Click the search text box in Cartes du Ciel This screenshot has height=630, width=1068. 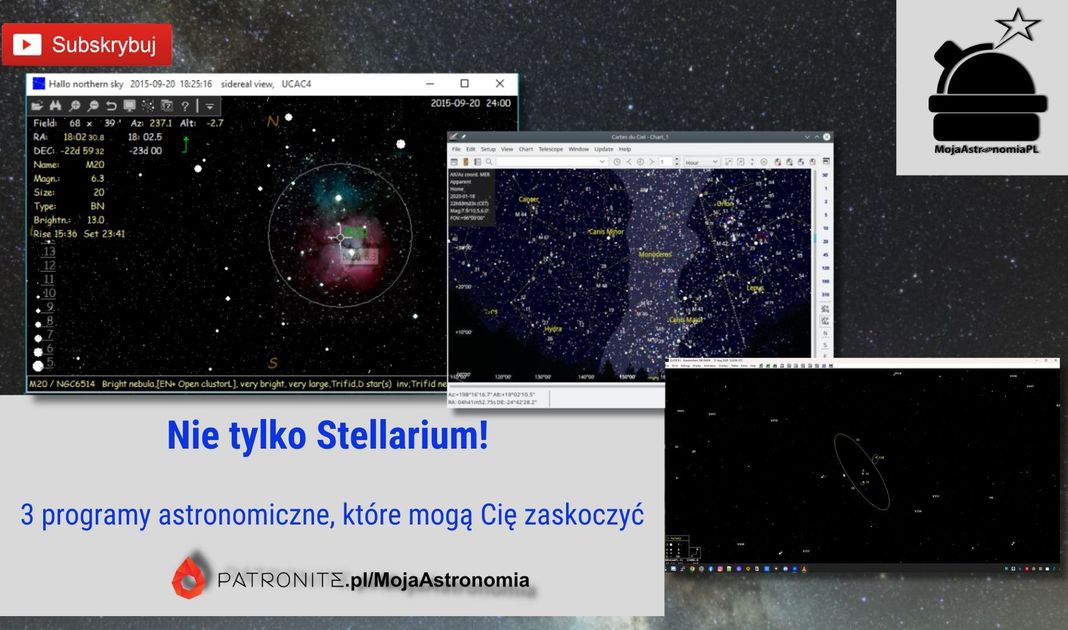pos(552,162)
